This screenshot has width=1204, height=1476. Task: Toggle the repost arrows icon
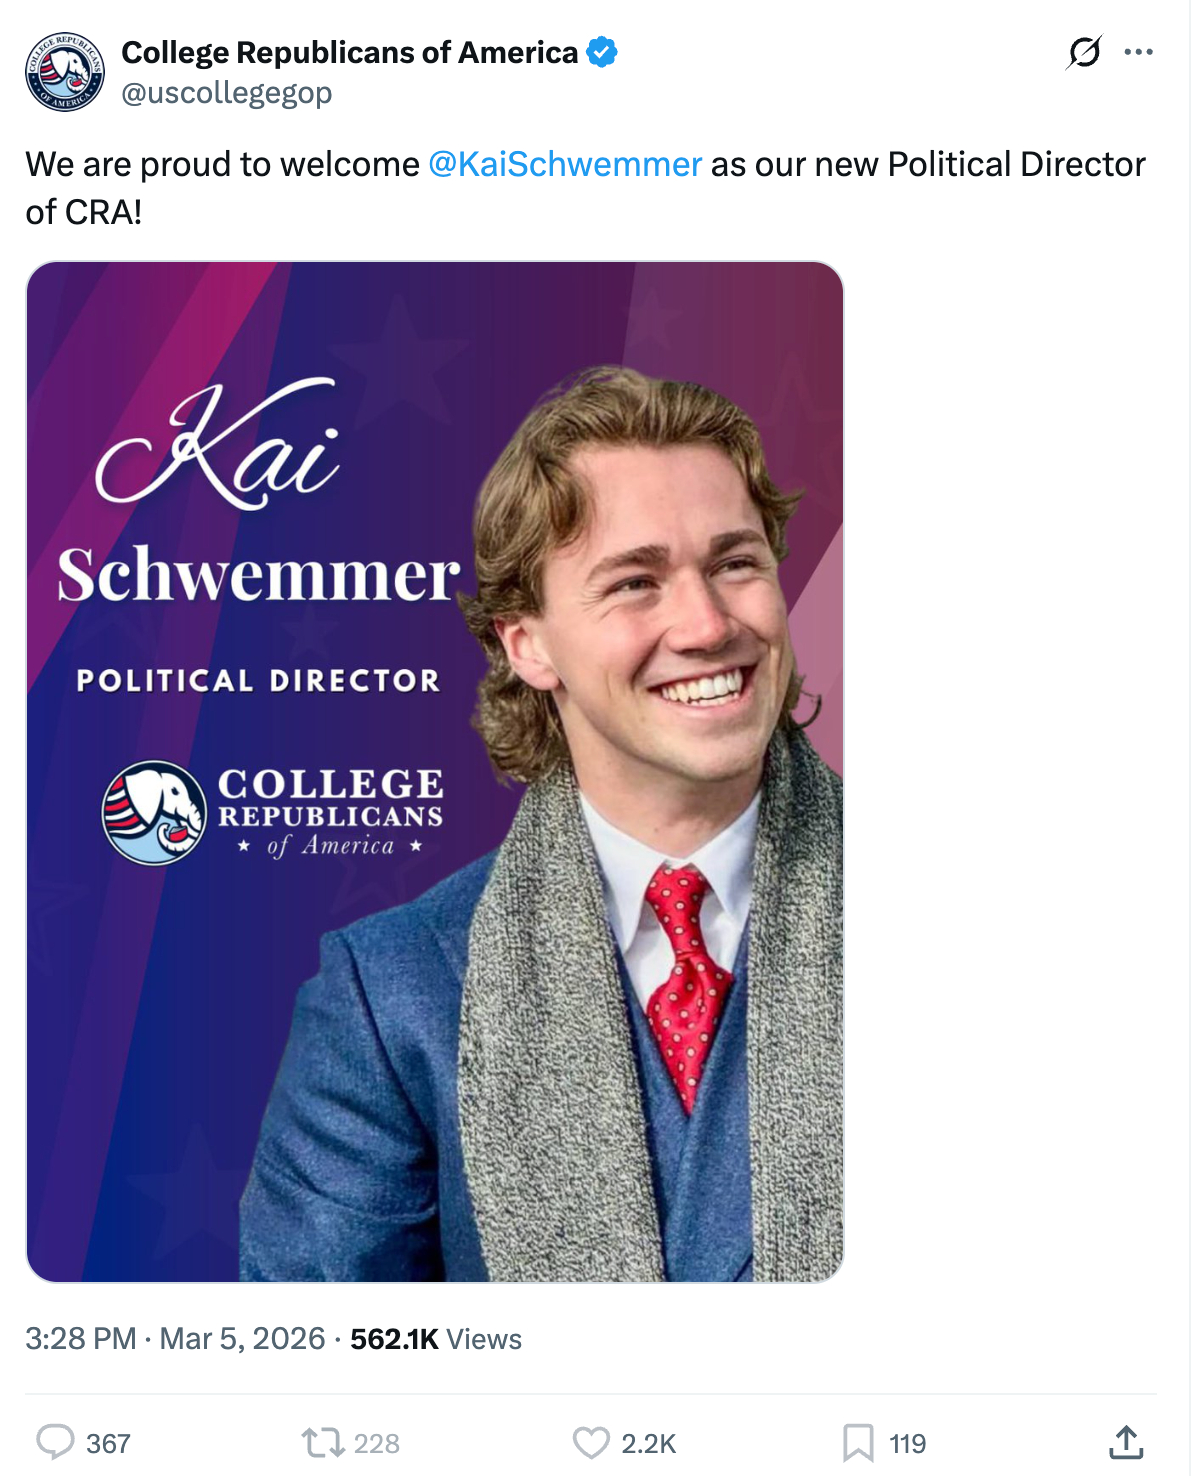tap(323, 1442)
